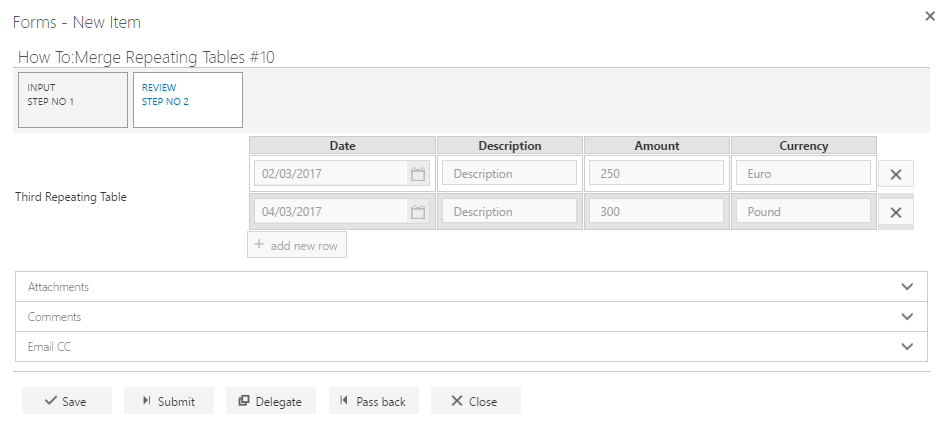Click the How To:Merge Repeating Tables #10 title
Screen dimensions: 945x425
pos(146,57)
